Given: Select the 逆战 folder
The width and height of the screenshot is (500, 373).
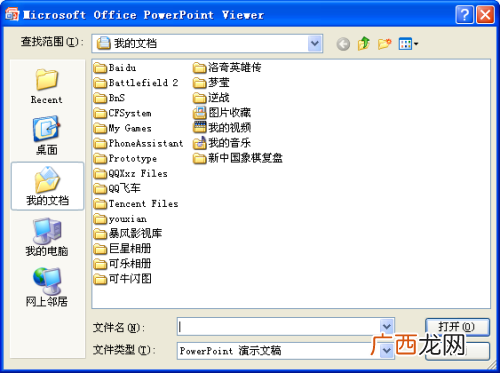Looking at the screenshot, I should (211, 98).
